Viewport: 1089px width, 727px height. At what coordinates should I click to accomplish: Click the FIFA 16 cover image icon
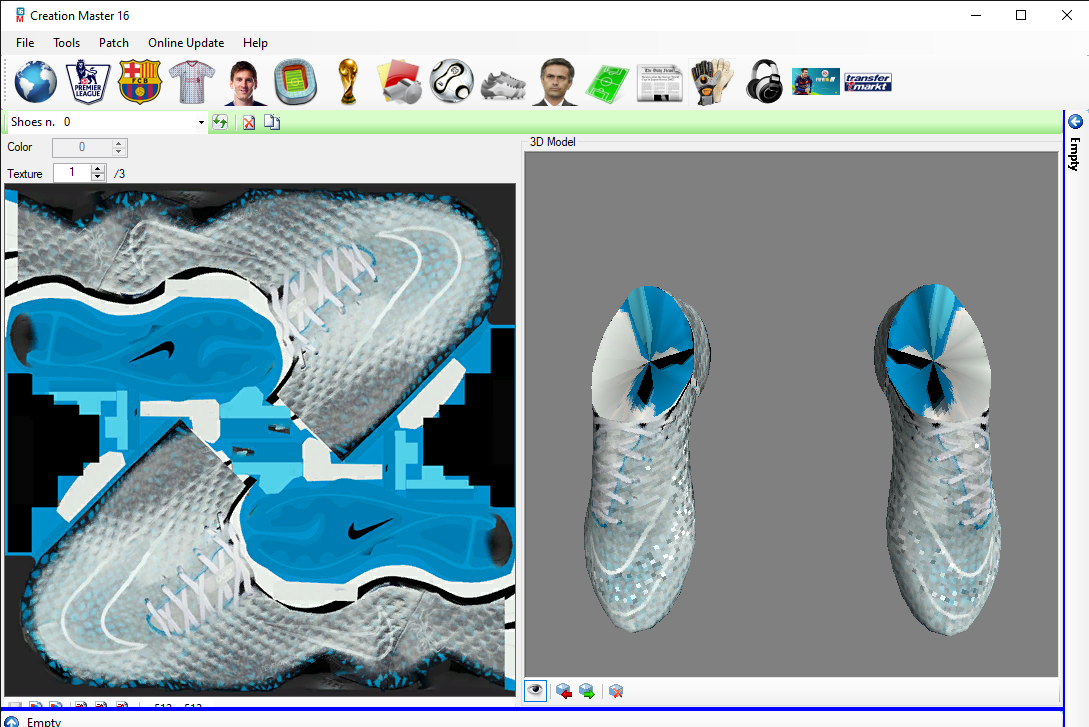pyautogui.click(x=815, y=82)
